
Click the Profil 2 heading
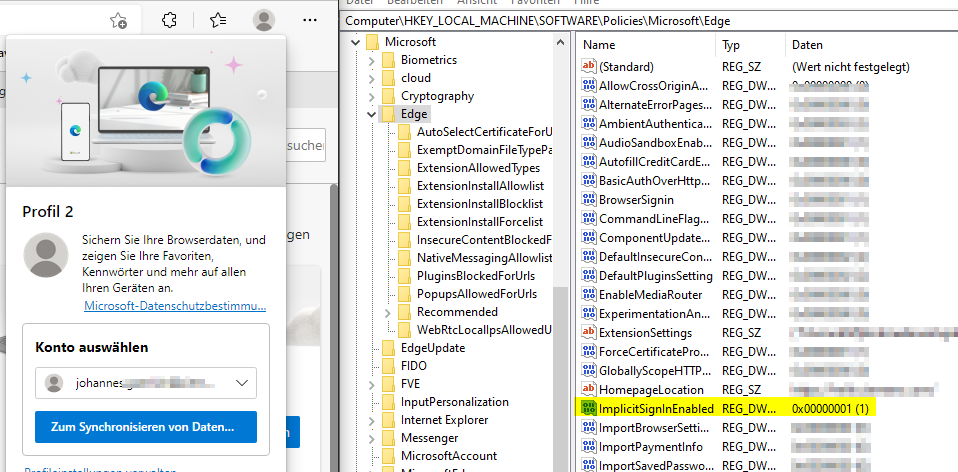48,212
